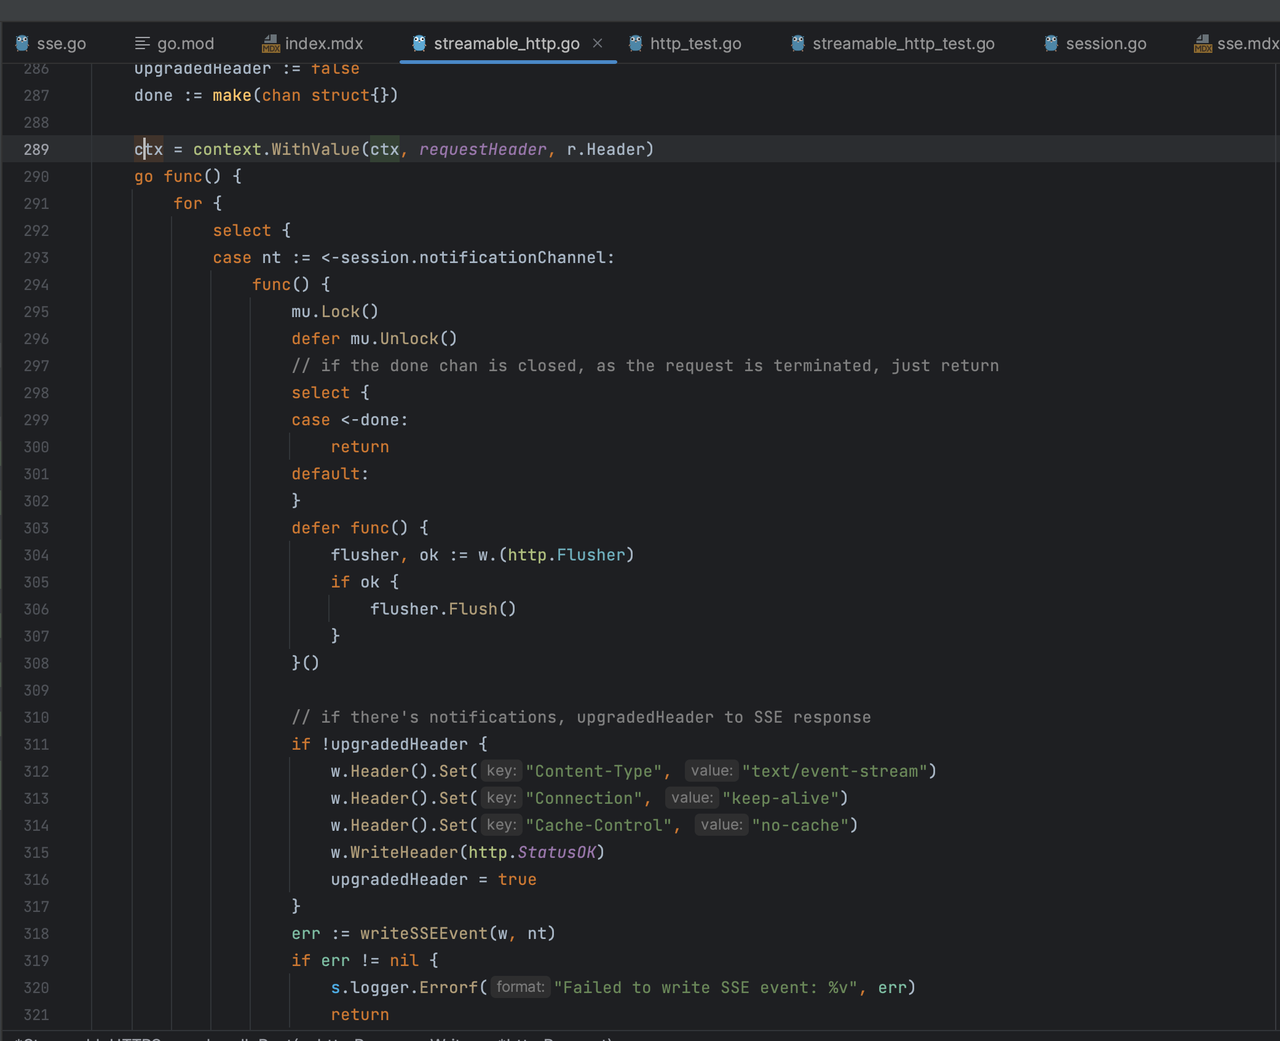Click context.WithValue in the code
This screenshot has height=1041, width=1280.
[x=276, y=149]
